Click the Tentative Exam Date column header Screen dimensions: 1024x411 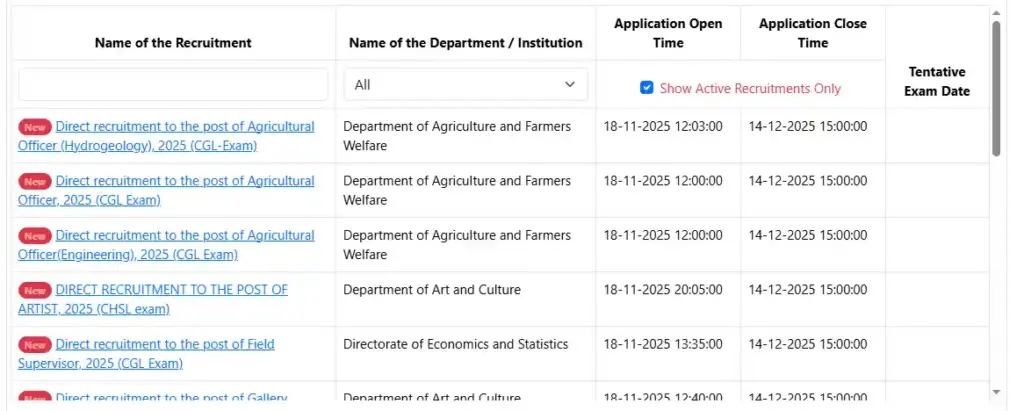[936, 82]
